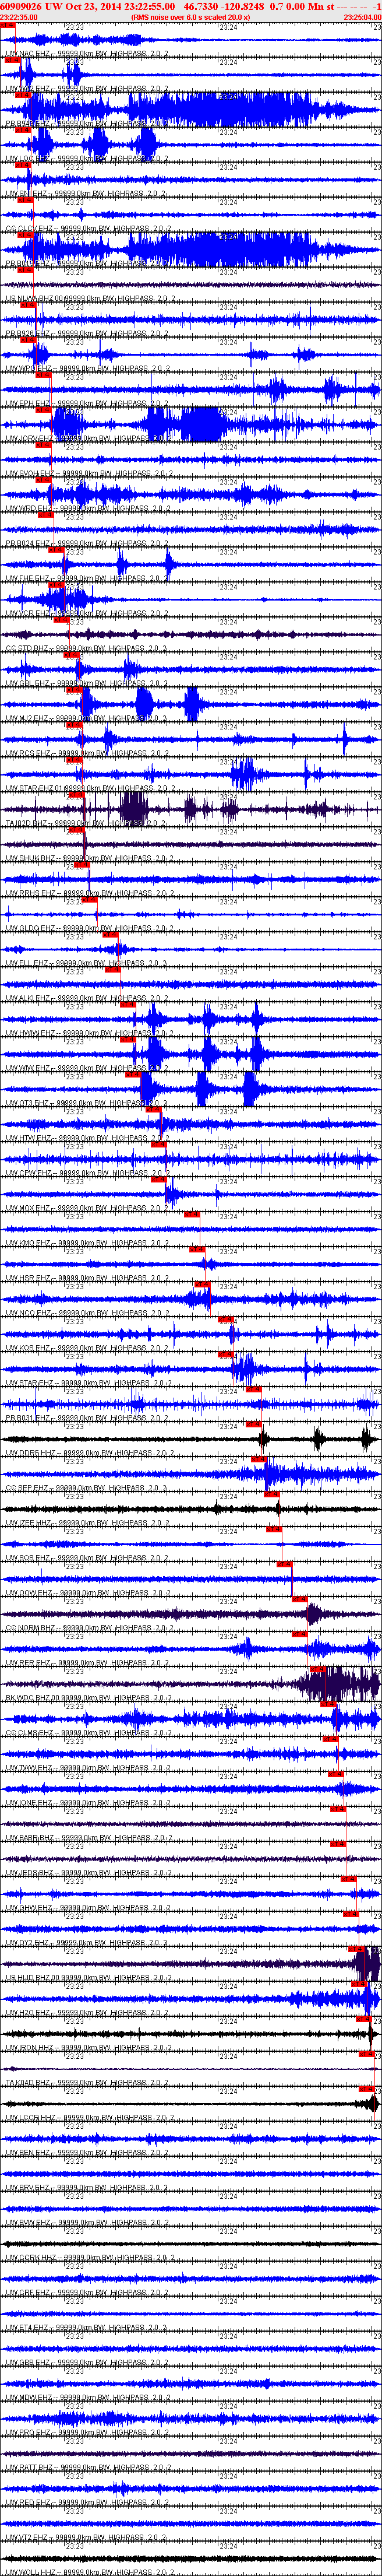The height and width of the screenshot is (2576, 382).
Task: Select the UW.BABR BHZ station label
Action: (x=90, y=1838)
